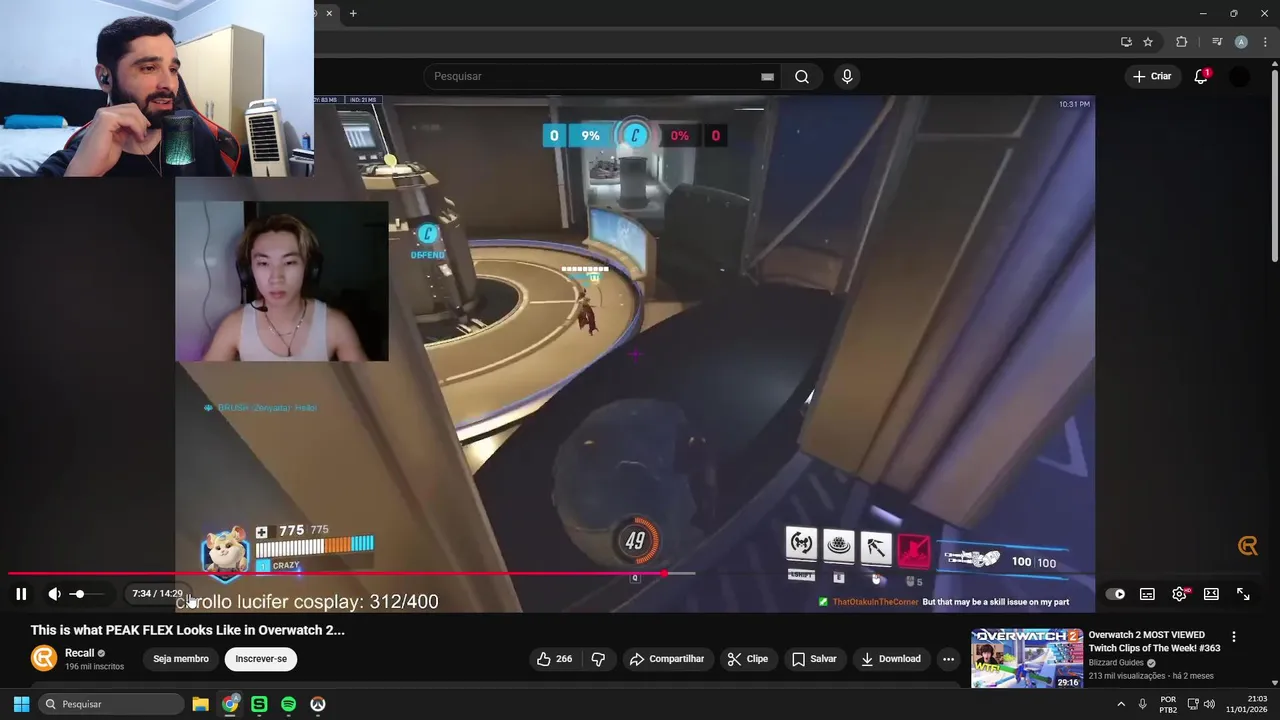This screenshot has width=1280, height=720.
Task: Open File Explorer from the taskbar
Action: pyautogui.click(x=200, y=704)
